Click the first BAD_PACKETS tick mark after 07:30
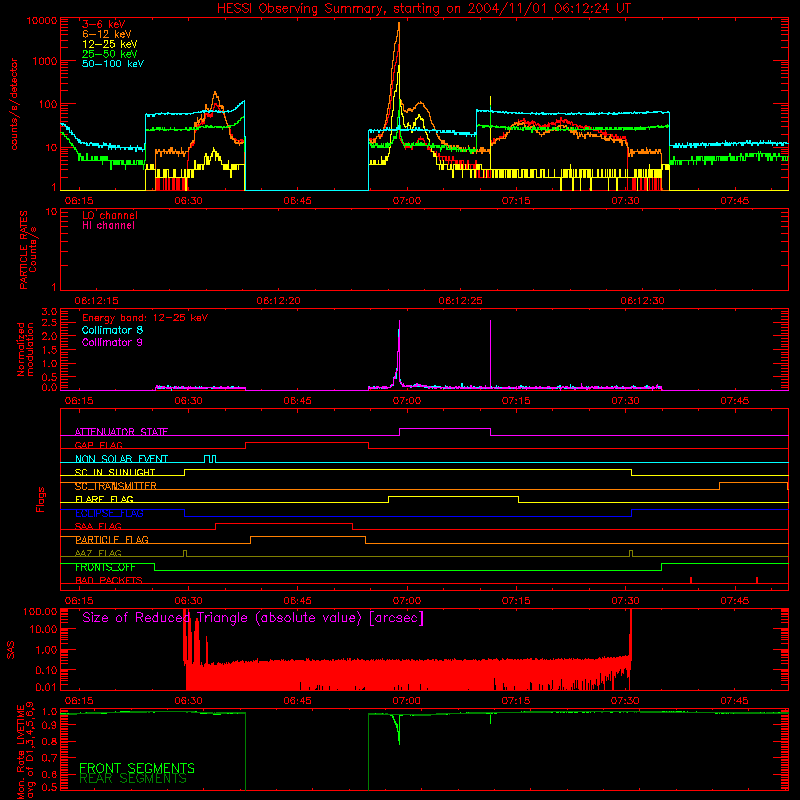800x800 pixels. [x=691, y=580]
